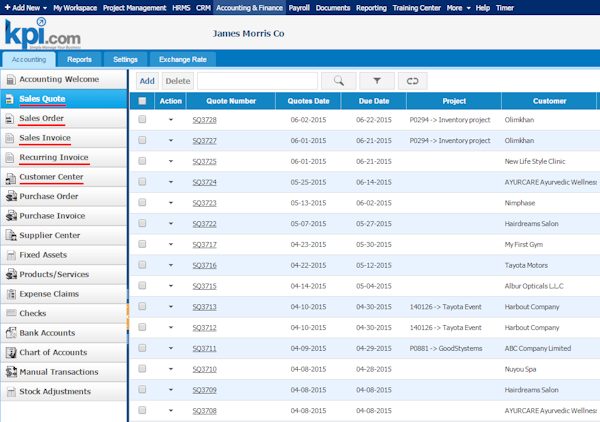The width and height of the screenshot is (600, 422).
Task: Open the Timer link in top bar
Action: [x=504, y=8]
